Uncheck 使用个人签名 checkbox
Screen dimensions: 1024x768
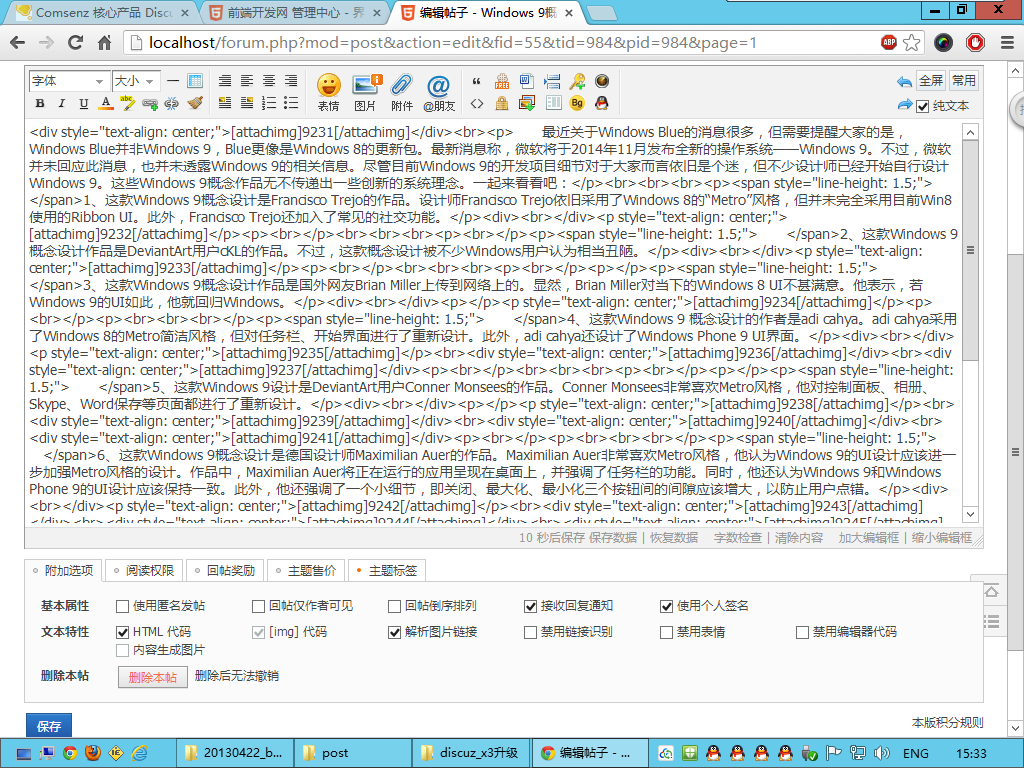(x=666, y=607)
